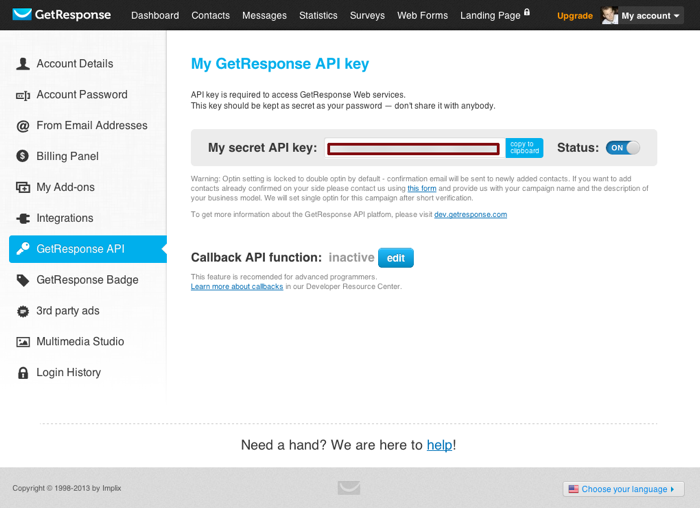Click the US flag icon in the footer
This screenshot has height=508, width=700.
[574, 489]
